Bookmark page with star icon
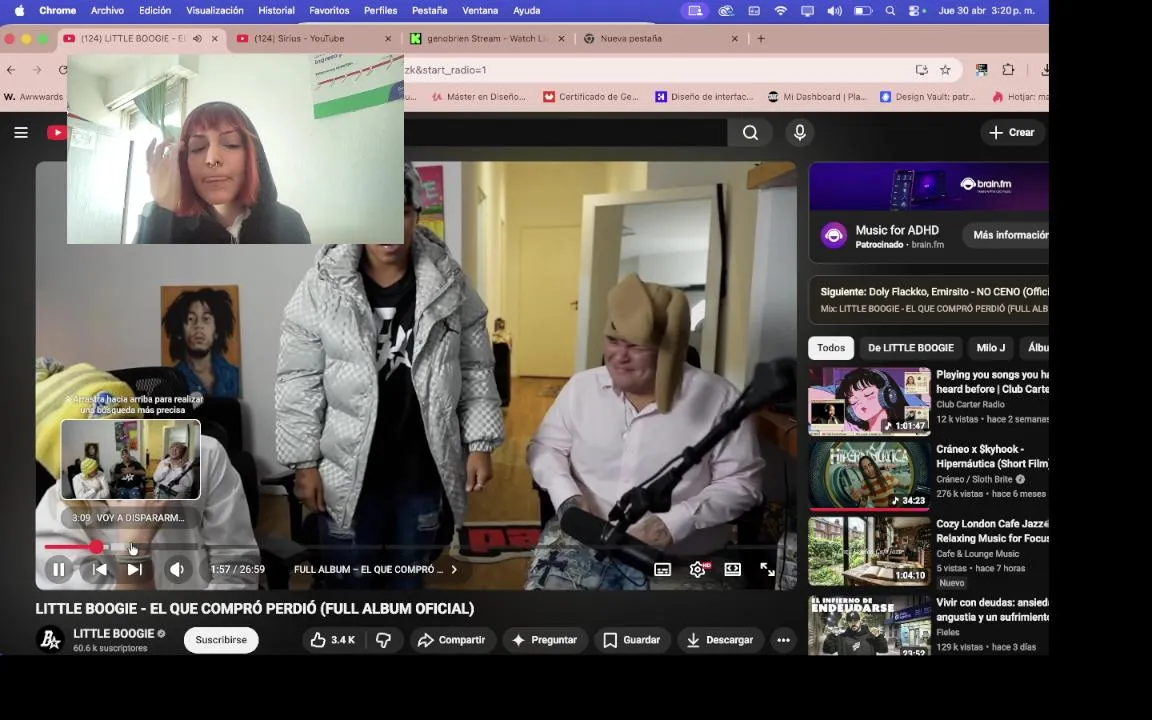 pyautogui.click(x=946, y=70)
